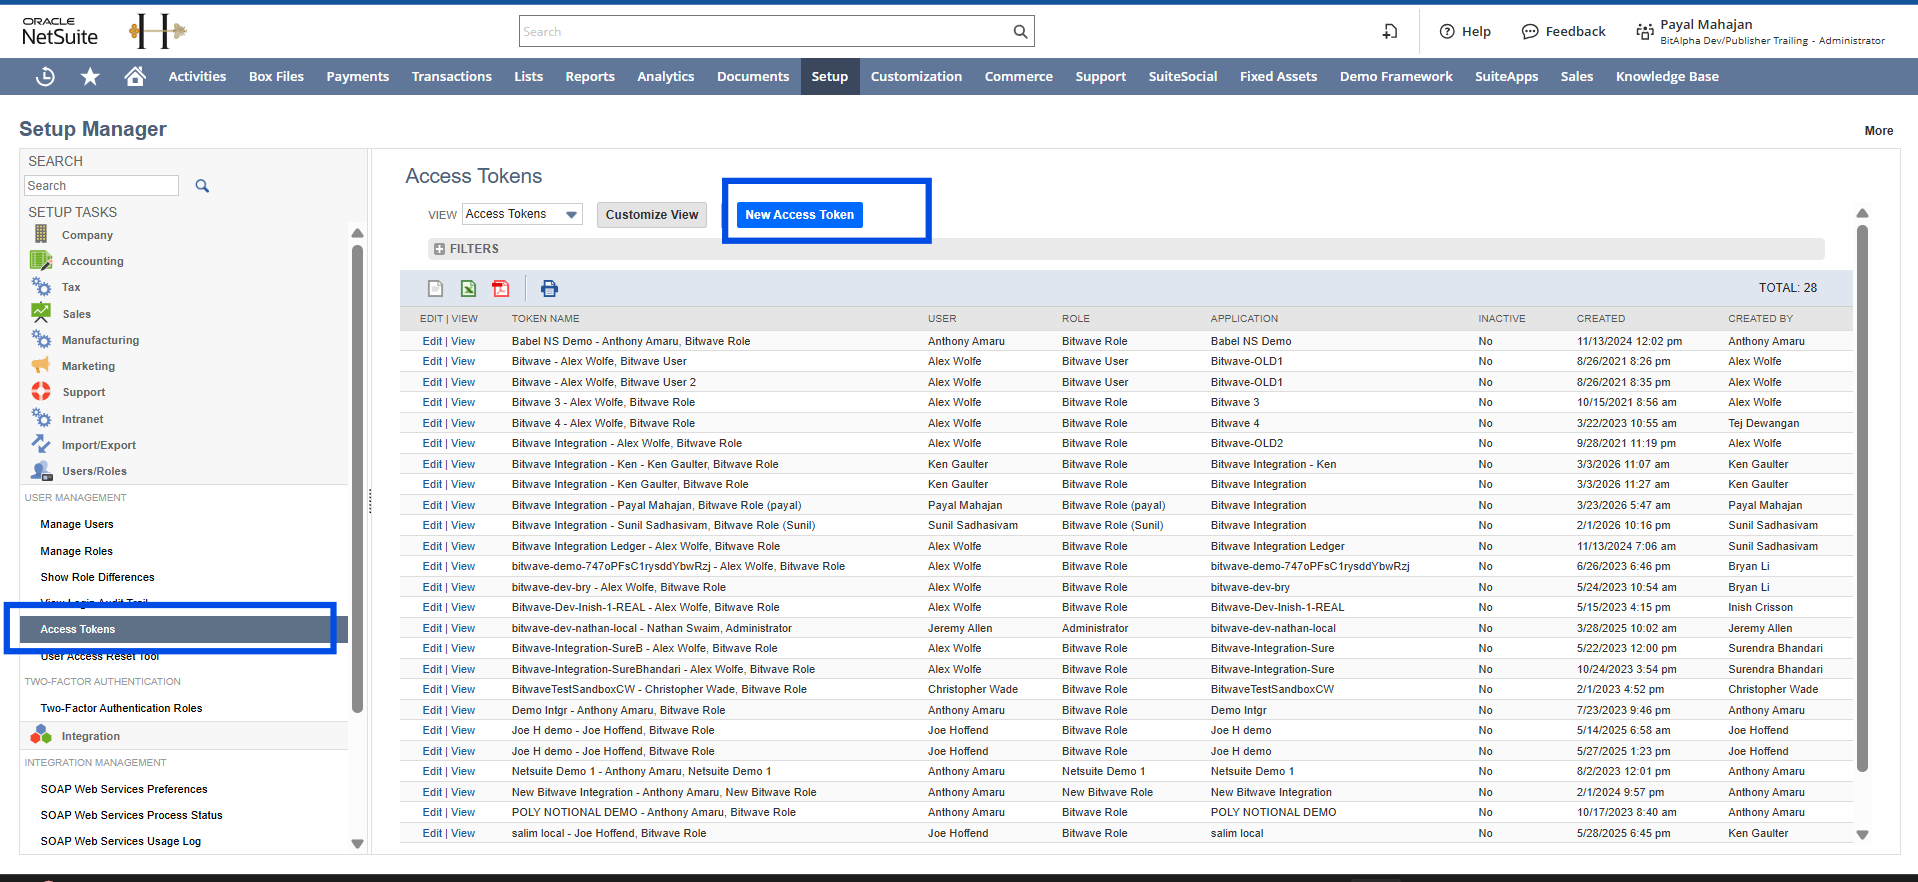Screen dimensions: 1918x882
Task: Click the Manufacturing gear icon
Action: [41, 339]
